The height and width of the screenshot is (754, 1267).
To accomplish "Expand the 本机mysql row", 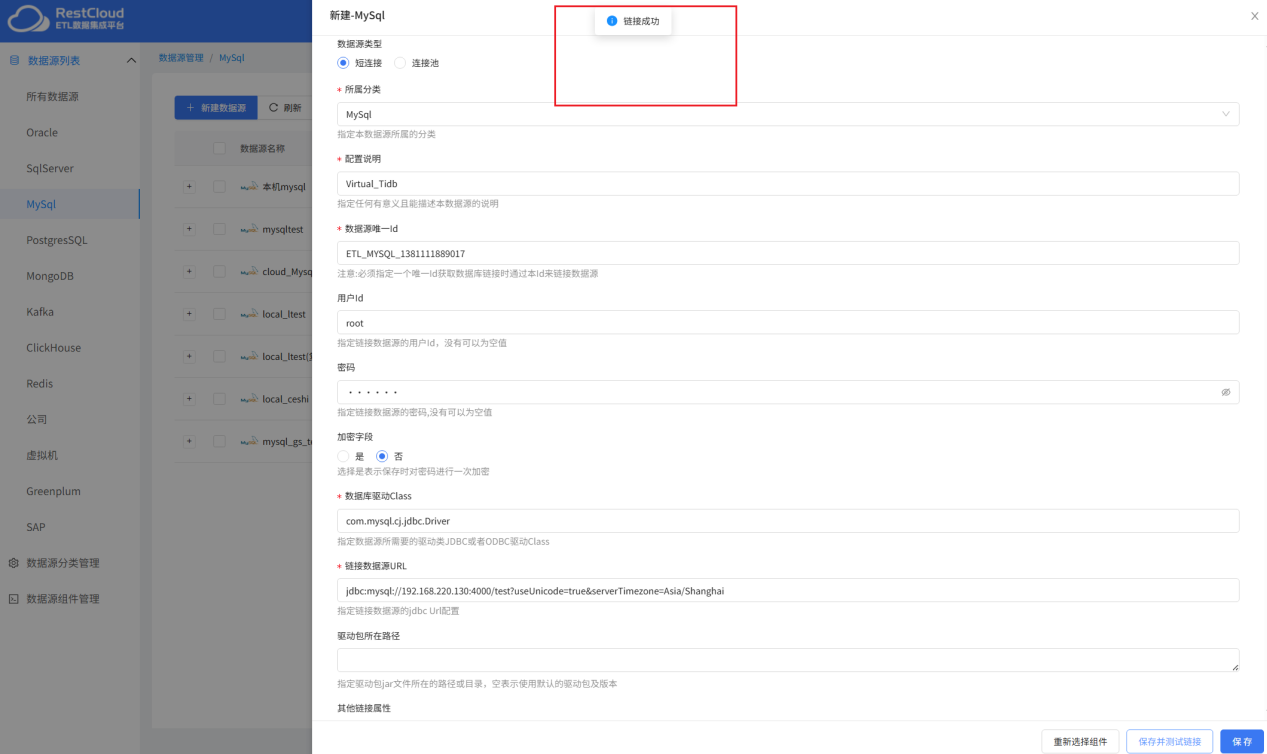I will click(x=189, y=187).
